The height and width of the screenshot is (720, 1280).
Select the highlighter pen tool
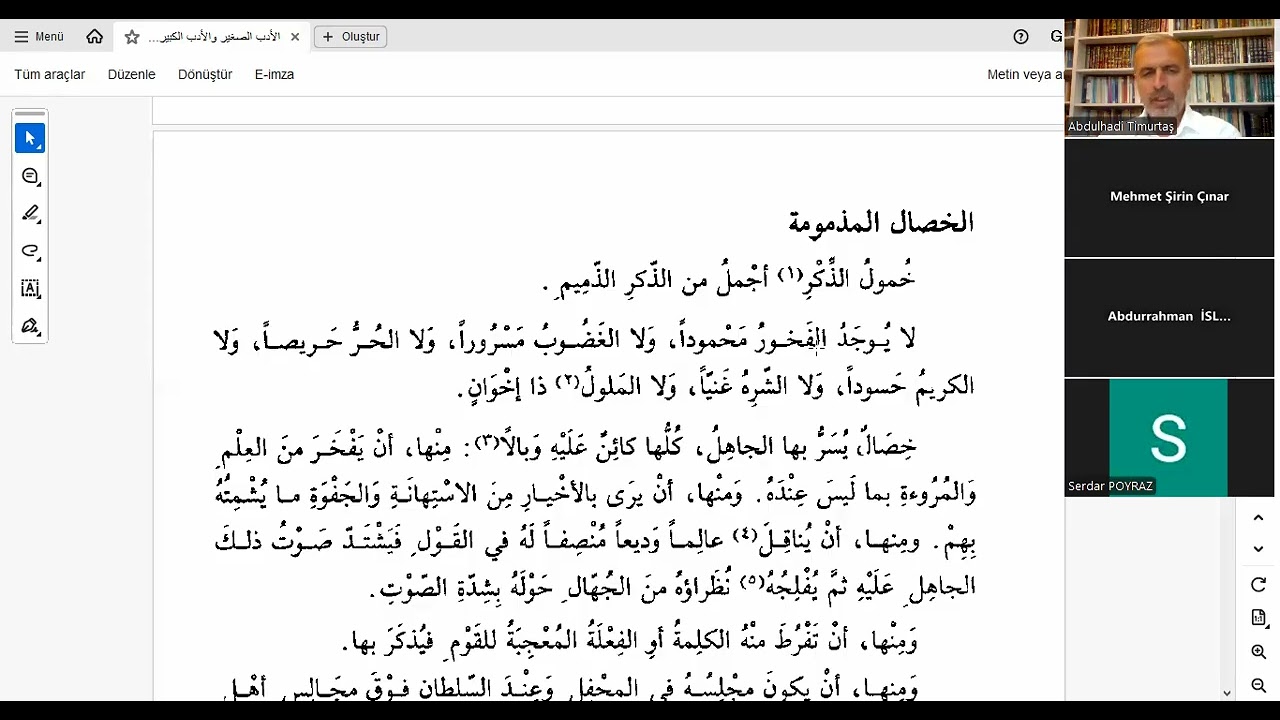coord(30,213)
